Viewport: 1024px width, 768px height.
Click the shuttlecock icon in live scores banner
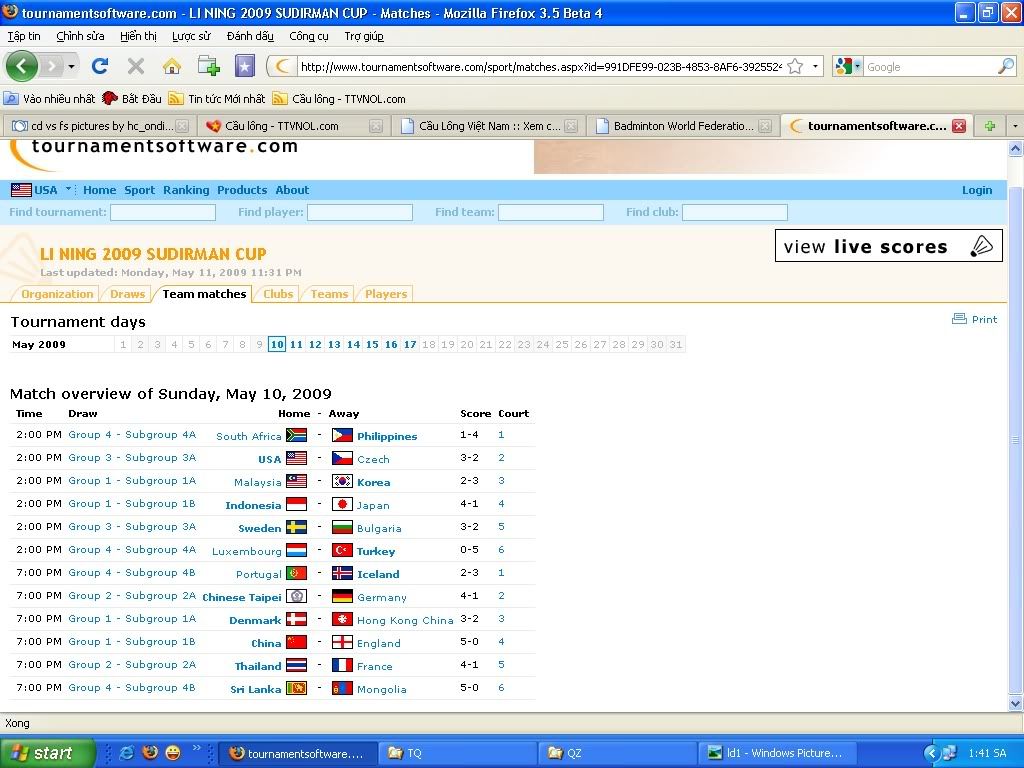click(982, 246)
